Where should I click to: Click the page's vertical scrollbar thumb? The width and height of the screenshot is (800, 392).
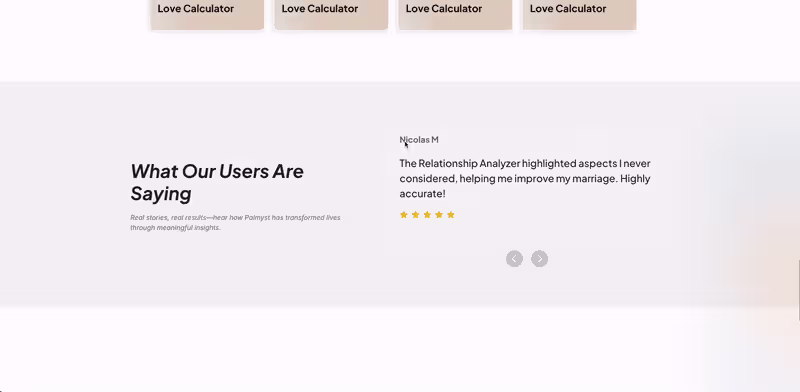798,291
